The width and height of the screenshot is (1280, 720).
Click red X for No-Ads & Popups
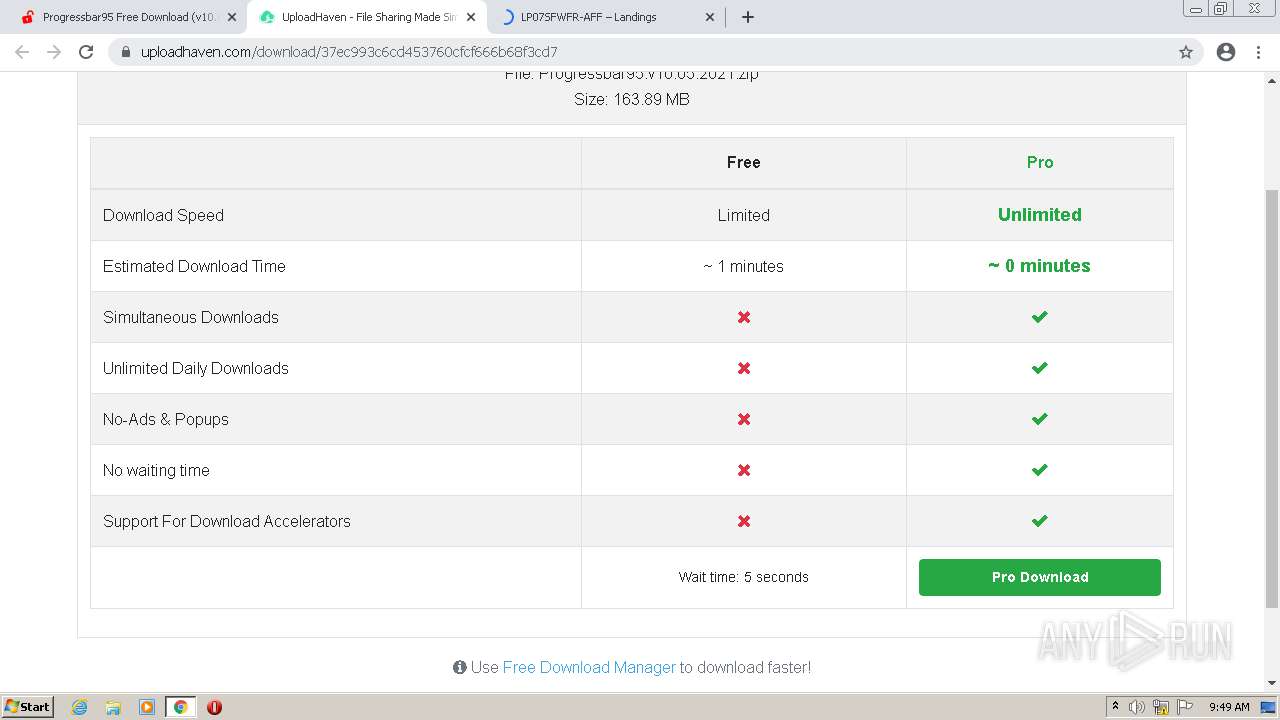[x=744, y=419]
